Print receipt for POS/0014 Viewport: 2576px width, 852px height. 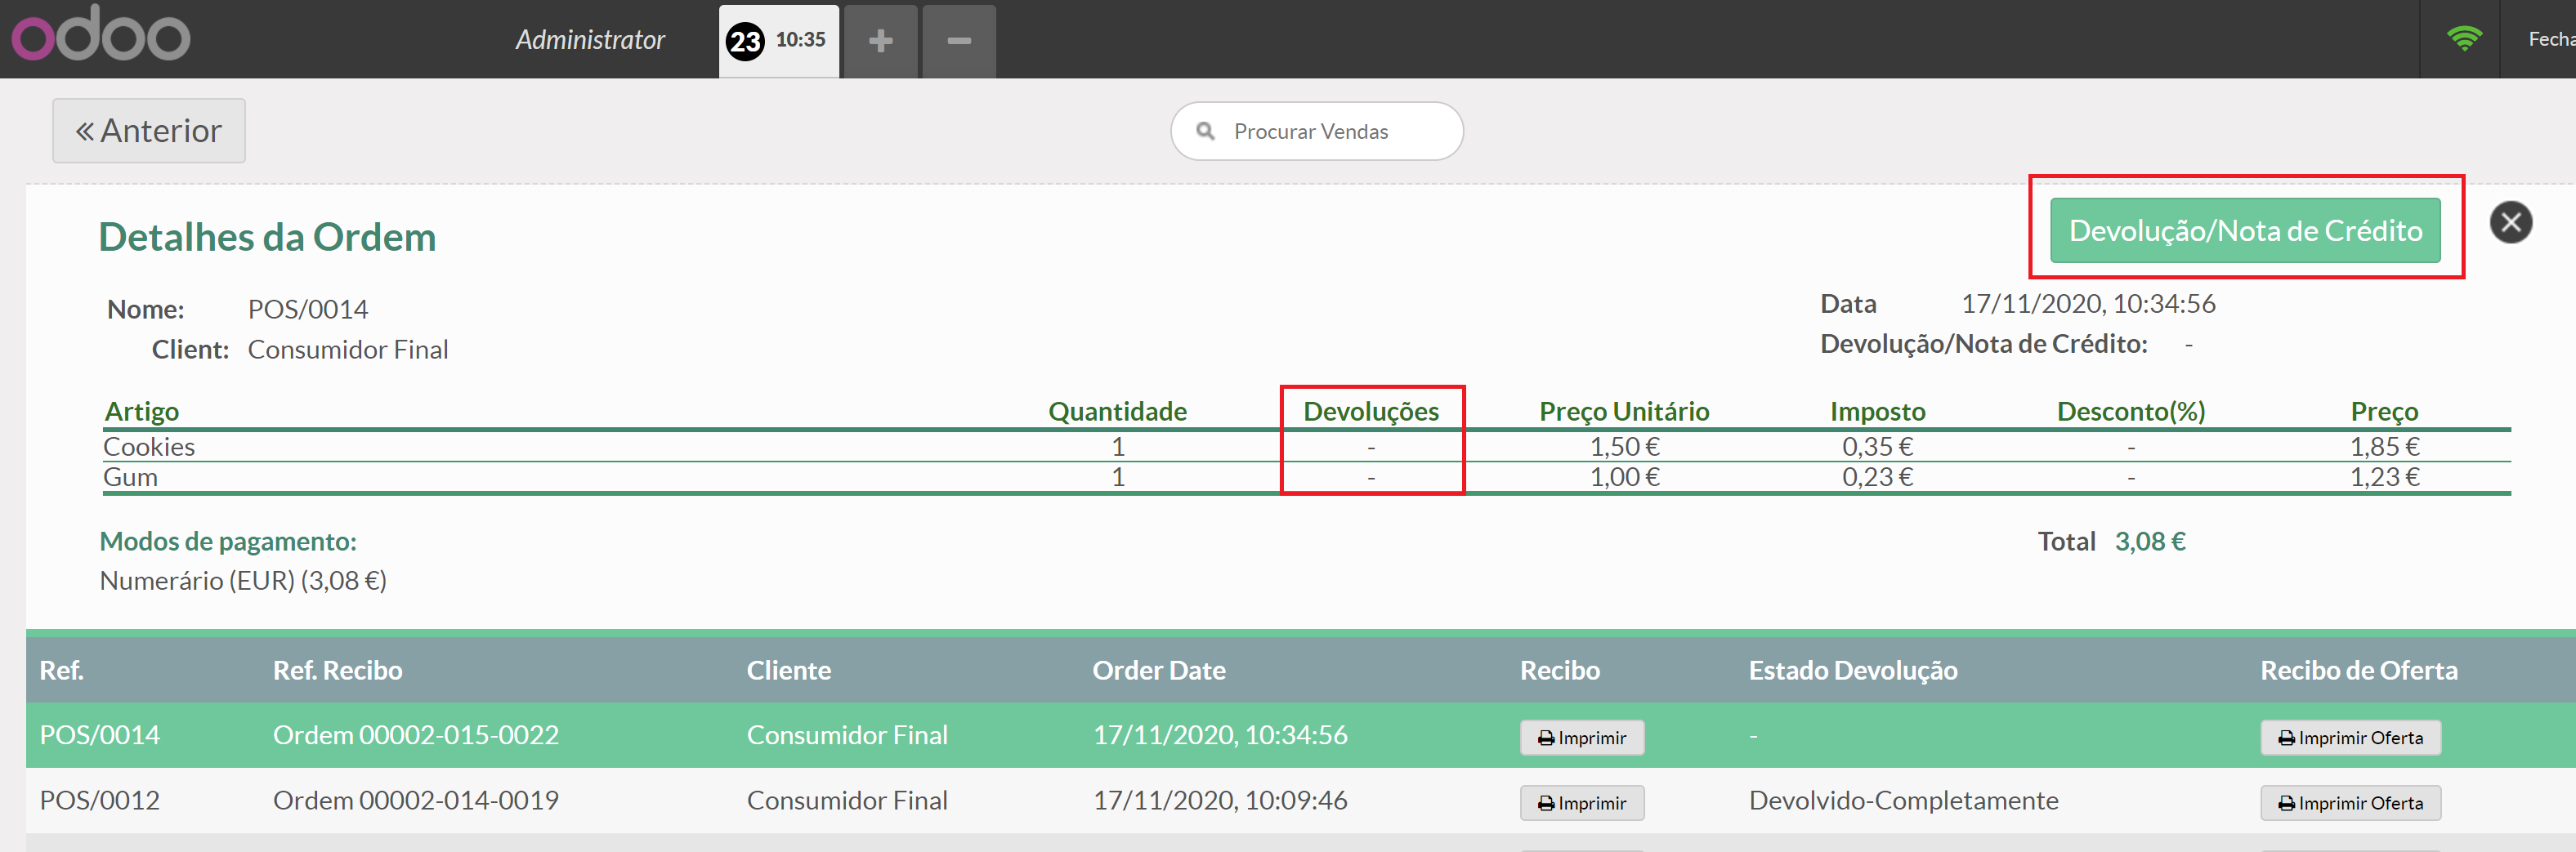coord(1581,738)
